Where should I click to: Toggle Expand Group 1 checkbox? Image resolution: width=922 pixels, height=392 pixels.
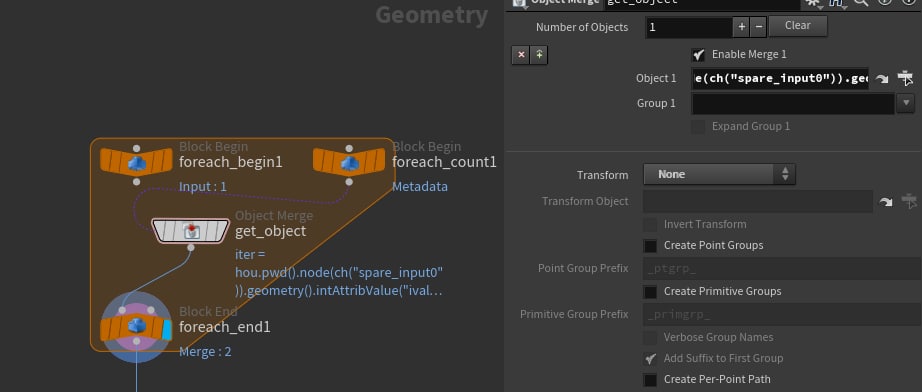pos(698,126)
